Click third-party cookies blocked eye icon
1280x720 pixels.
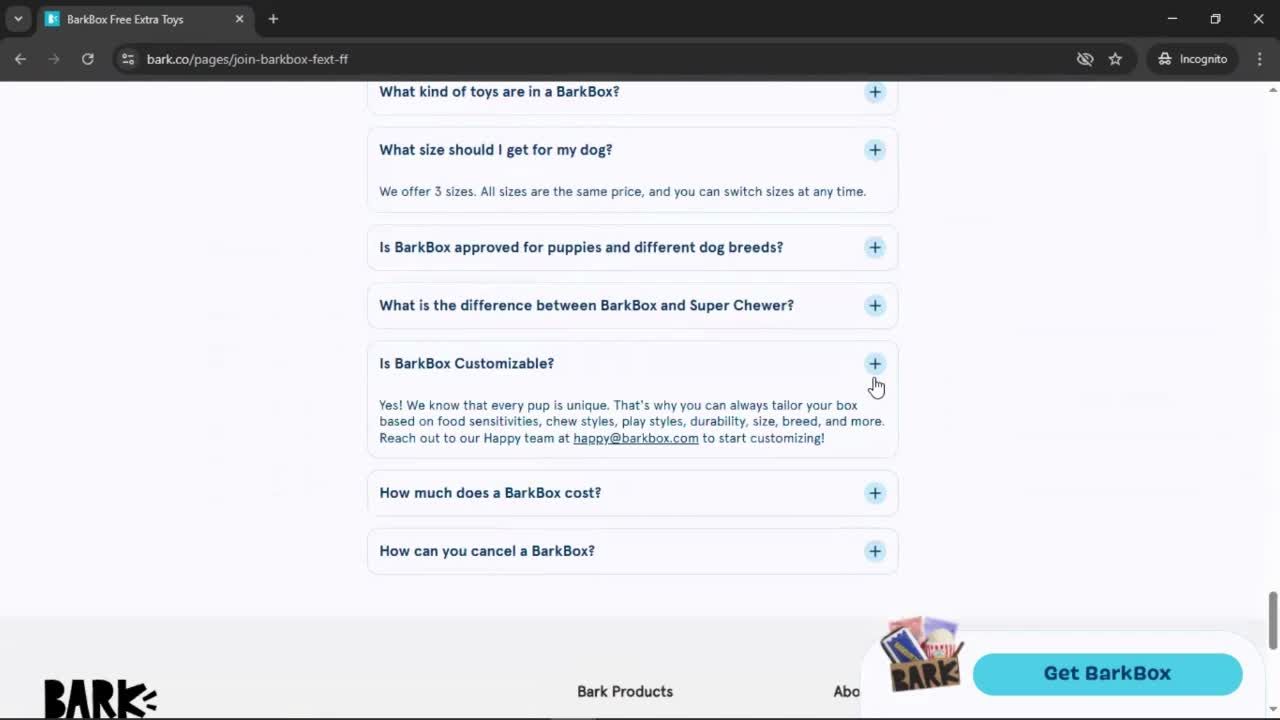click(x=1085, y=59)
